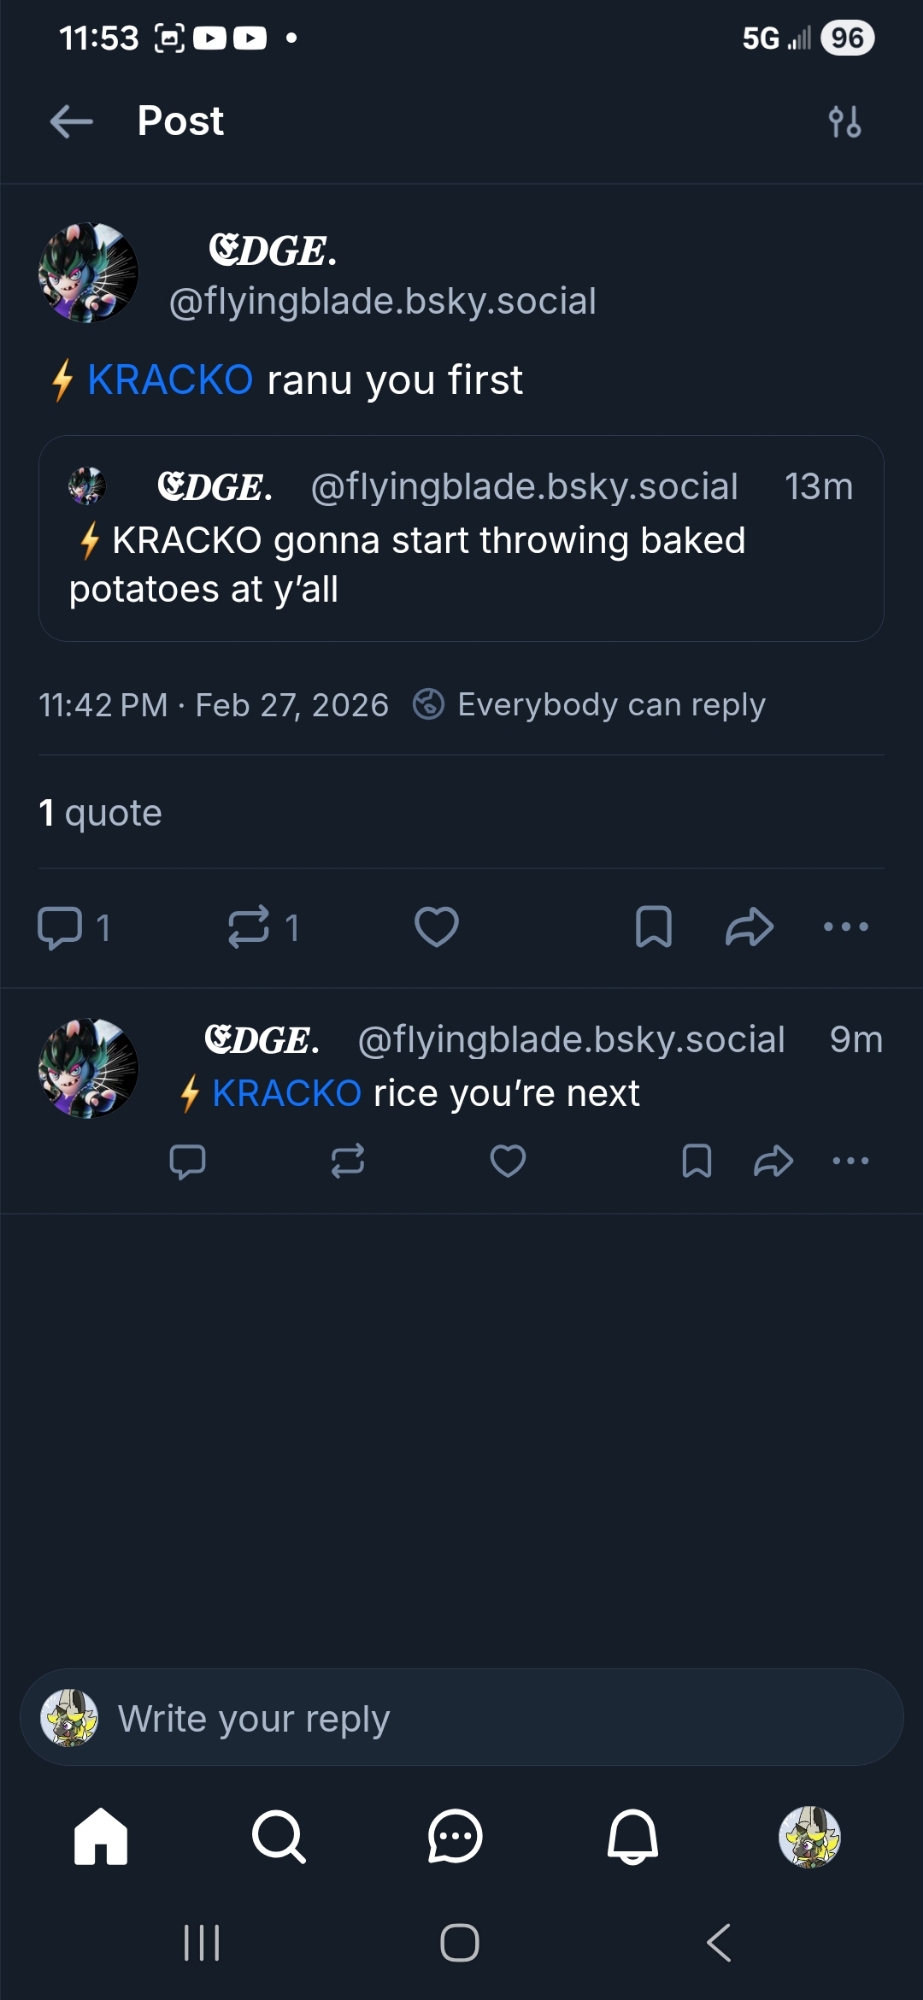Open more options on the reply post
923x2000 pixels.
[x=851, y=1161]
